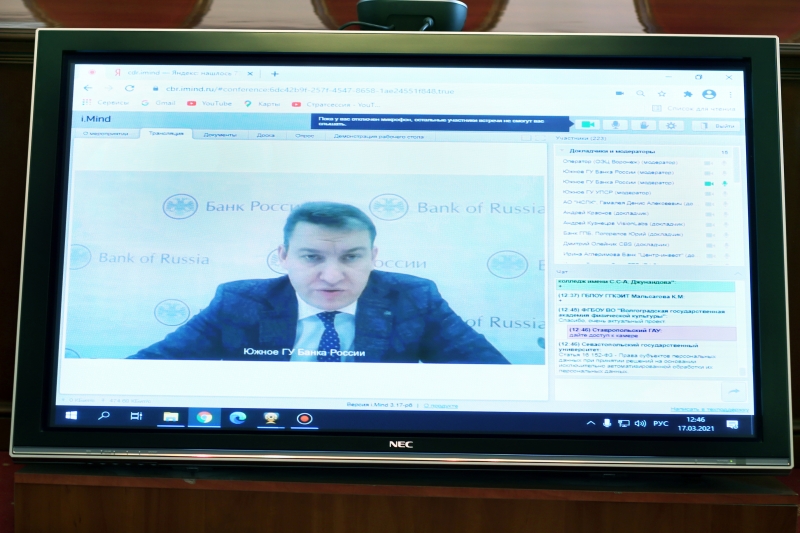Open a new browser tab with plus
Screen dimensions: 800x533
274,74
